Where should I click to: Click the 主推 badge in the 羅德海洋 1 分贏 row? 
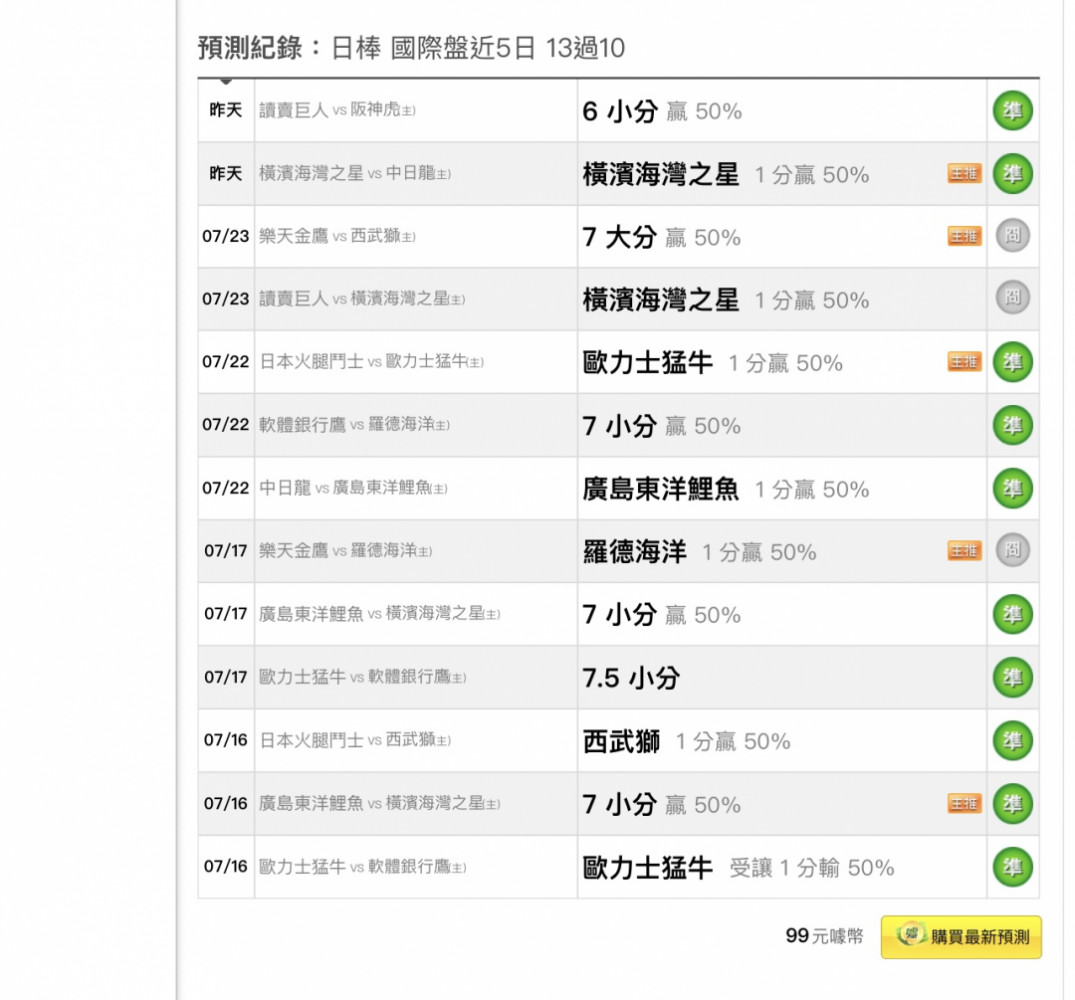coord(964,550)
